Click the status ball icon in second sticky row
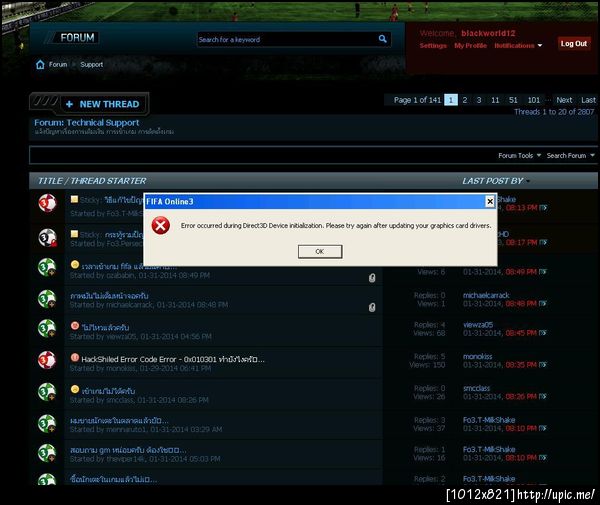Viewport: 600px width, 505px height. pyautogui.click(x=47, y=238)
